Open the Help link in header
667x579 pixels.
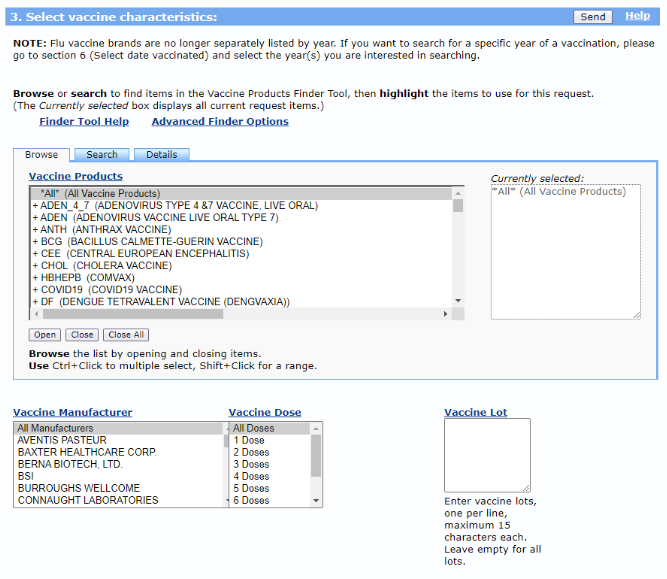[637, 16]
